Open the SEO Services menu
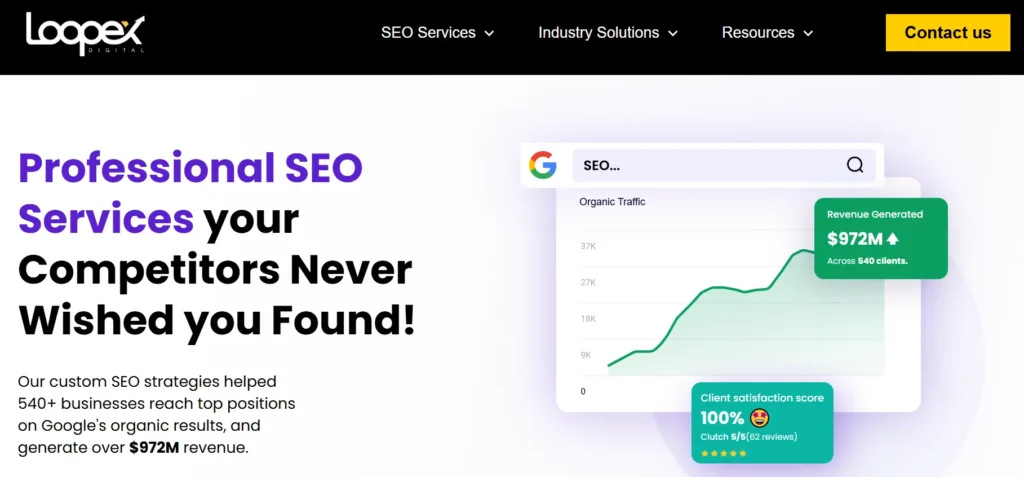Image resolution: width=1024 pixels, height=477 pixels. coord(428,33)
